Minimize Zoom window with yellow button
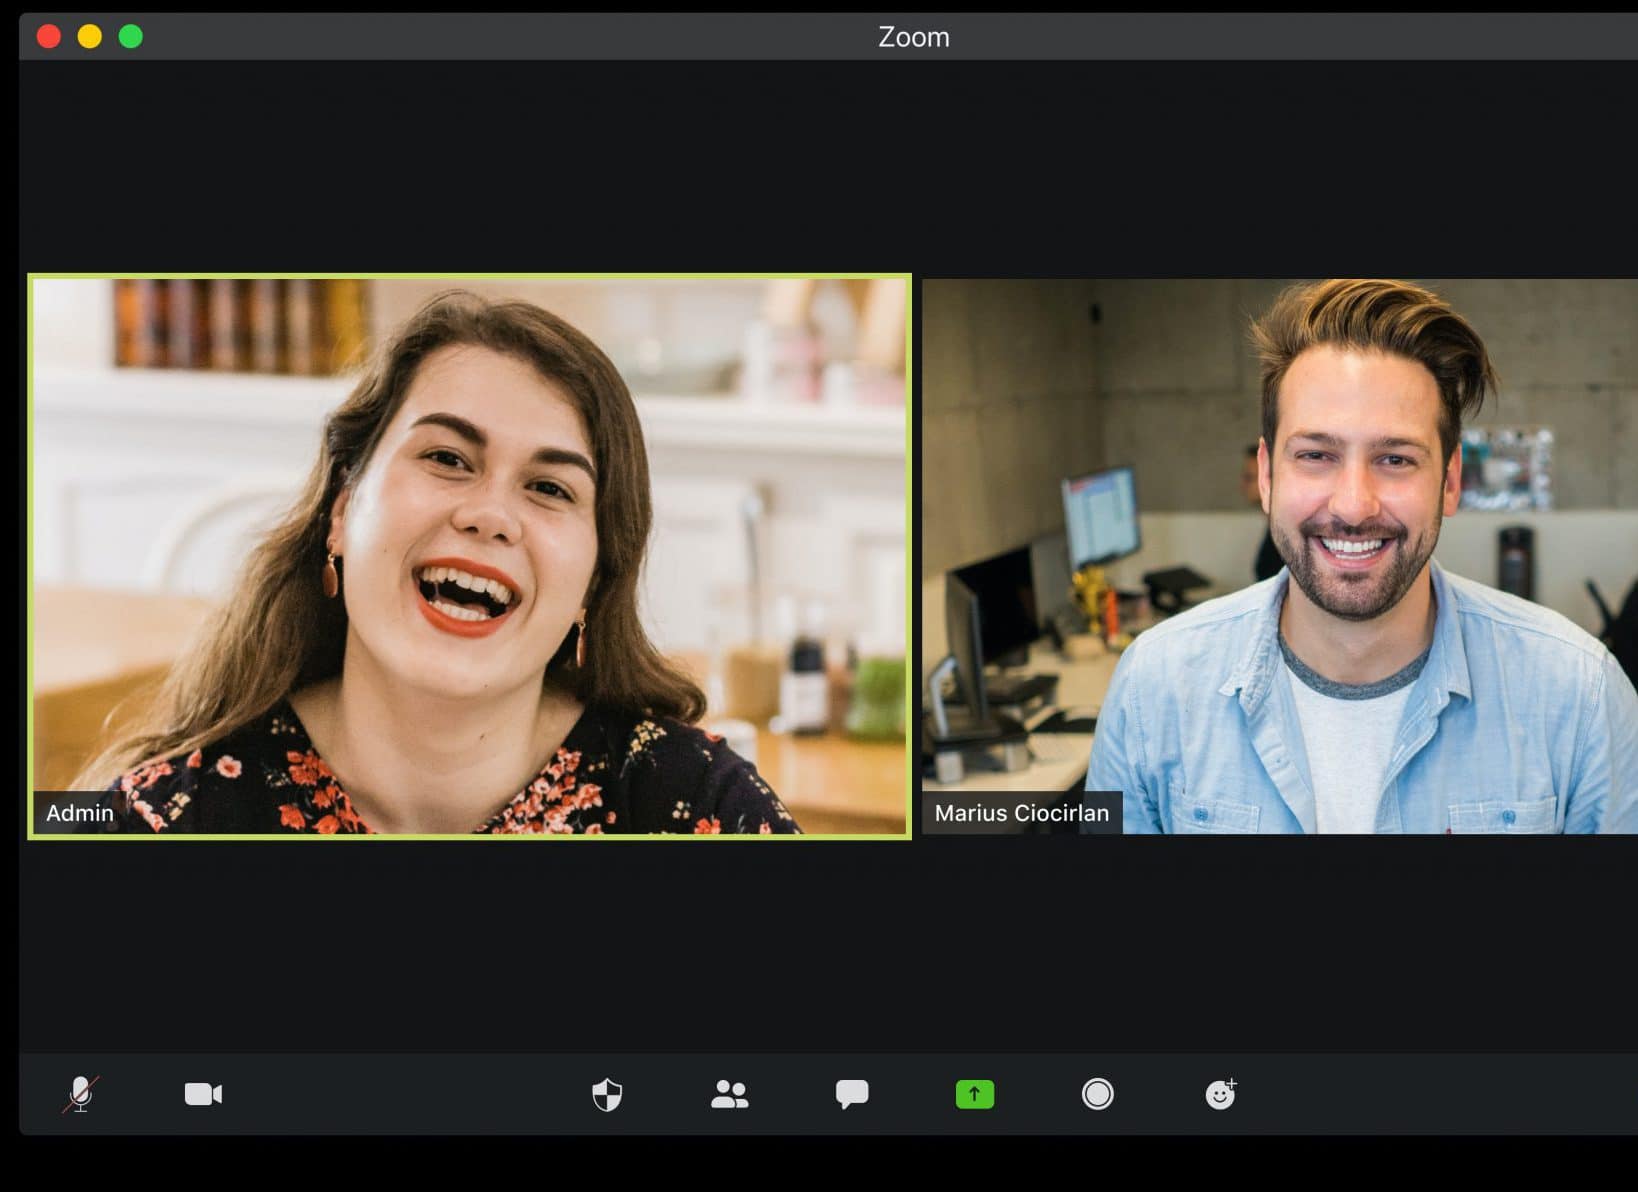 tap(90, 37)
